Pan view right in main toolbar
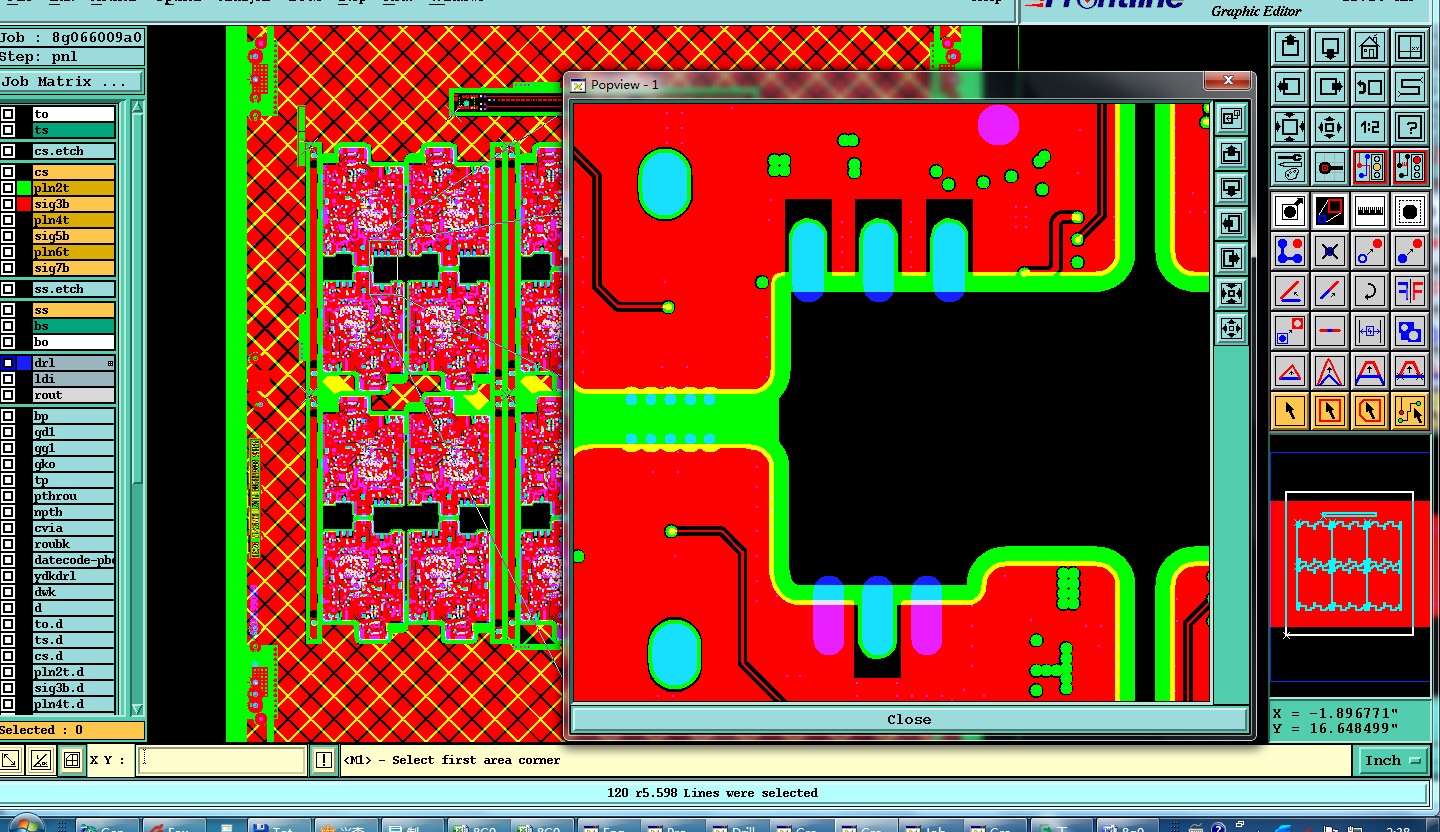This screenshot has height=832, width=1440. pyautogui.click(x=1330, y=87)
